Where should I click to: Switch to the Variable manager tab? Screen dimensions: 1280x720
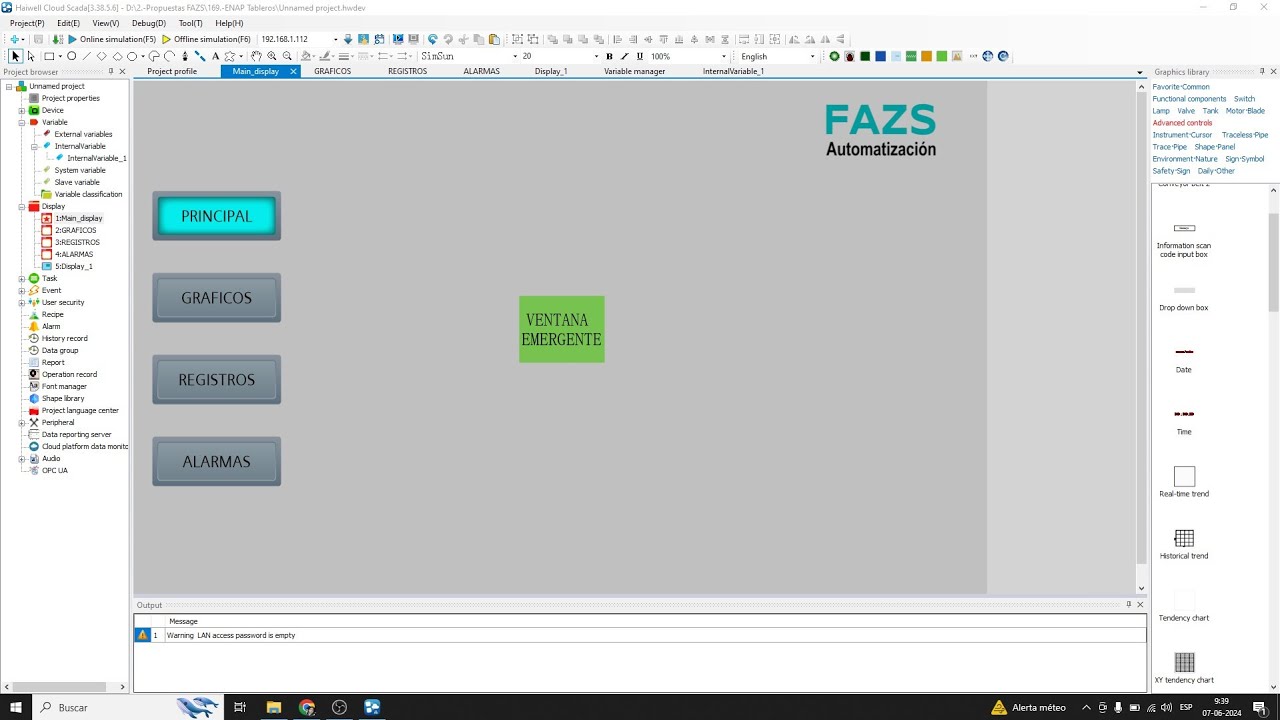(634, 71)
